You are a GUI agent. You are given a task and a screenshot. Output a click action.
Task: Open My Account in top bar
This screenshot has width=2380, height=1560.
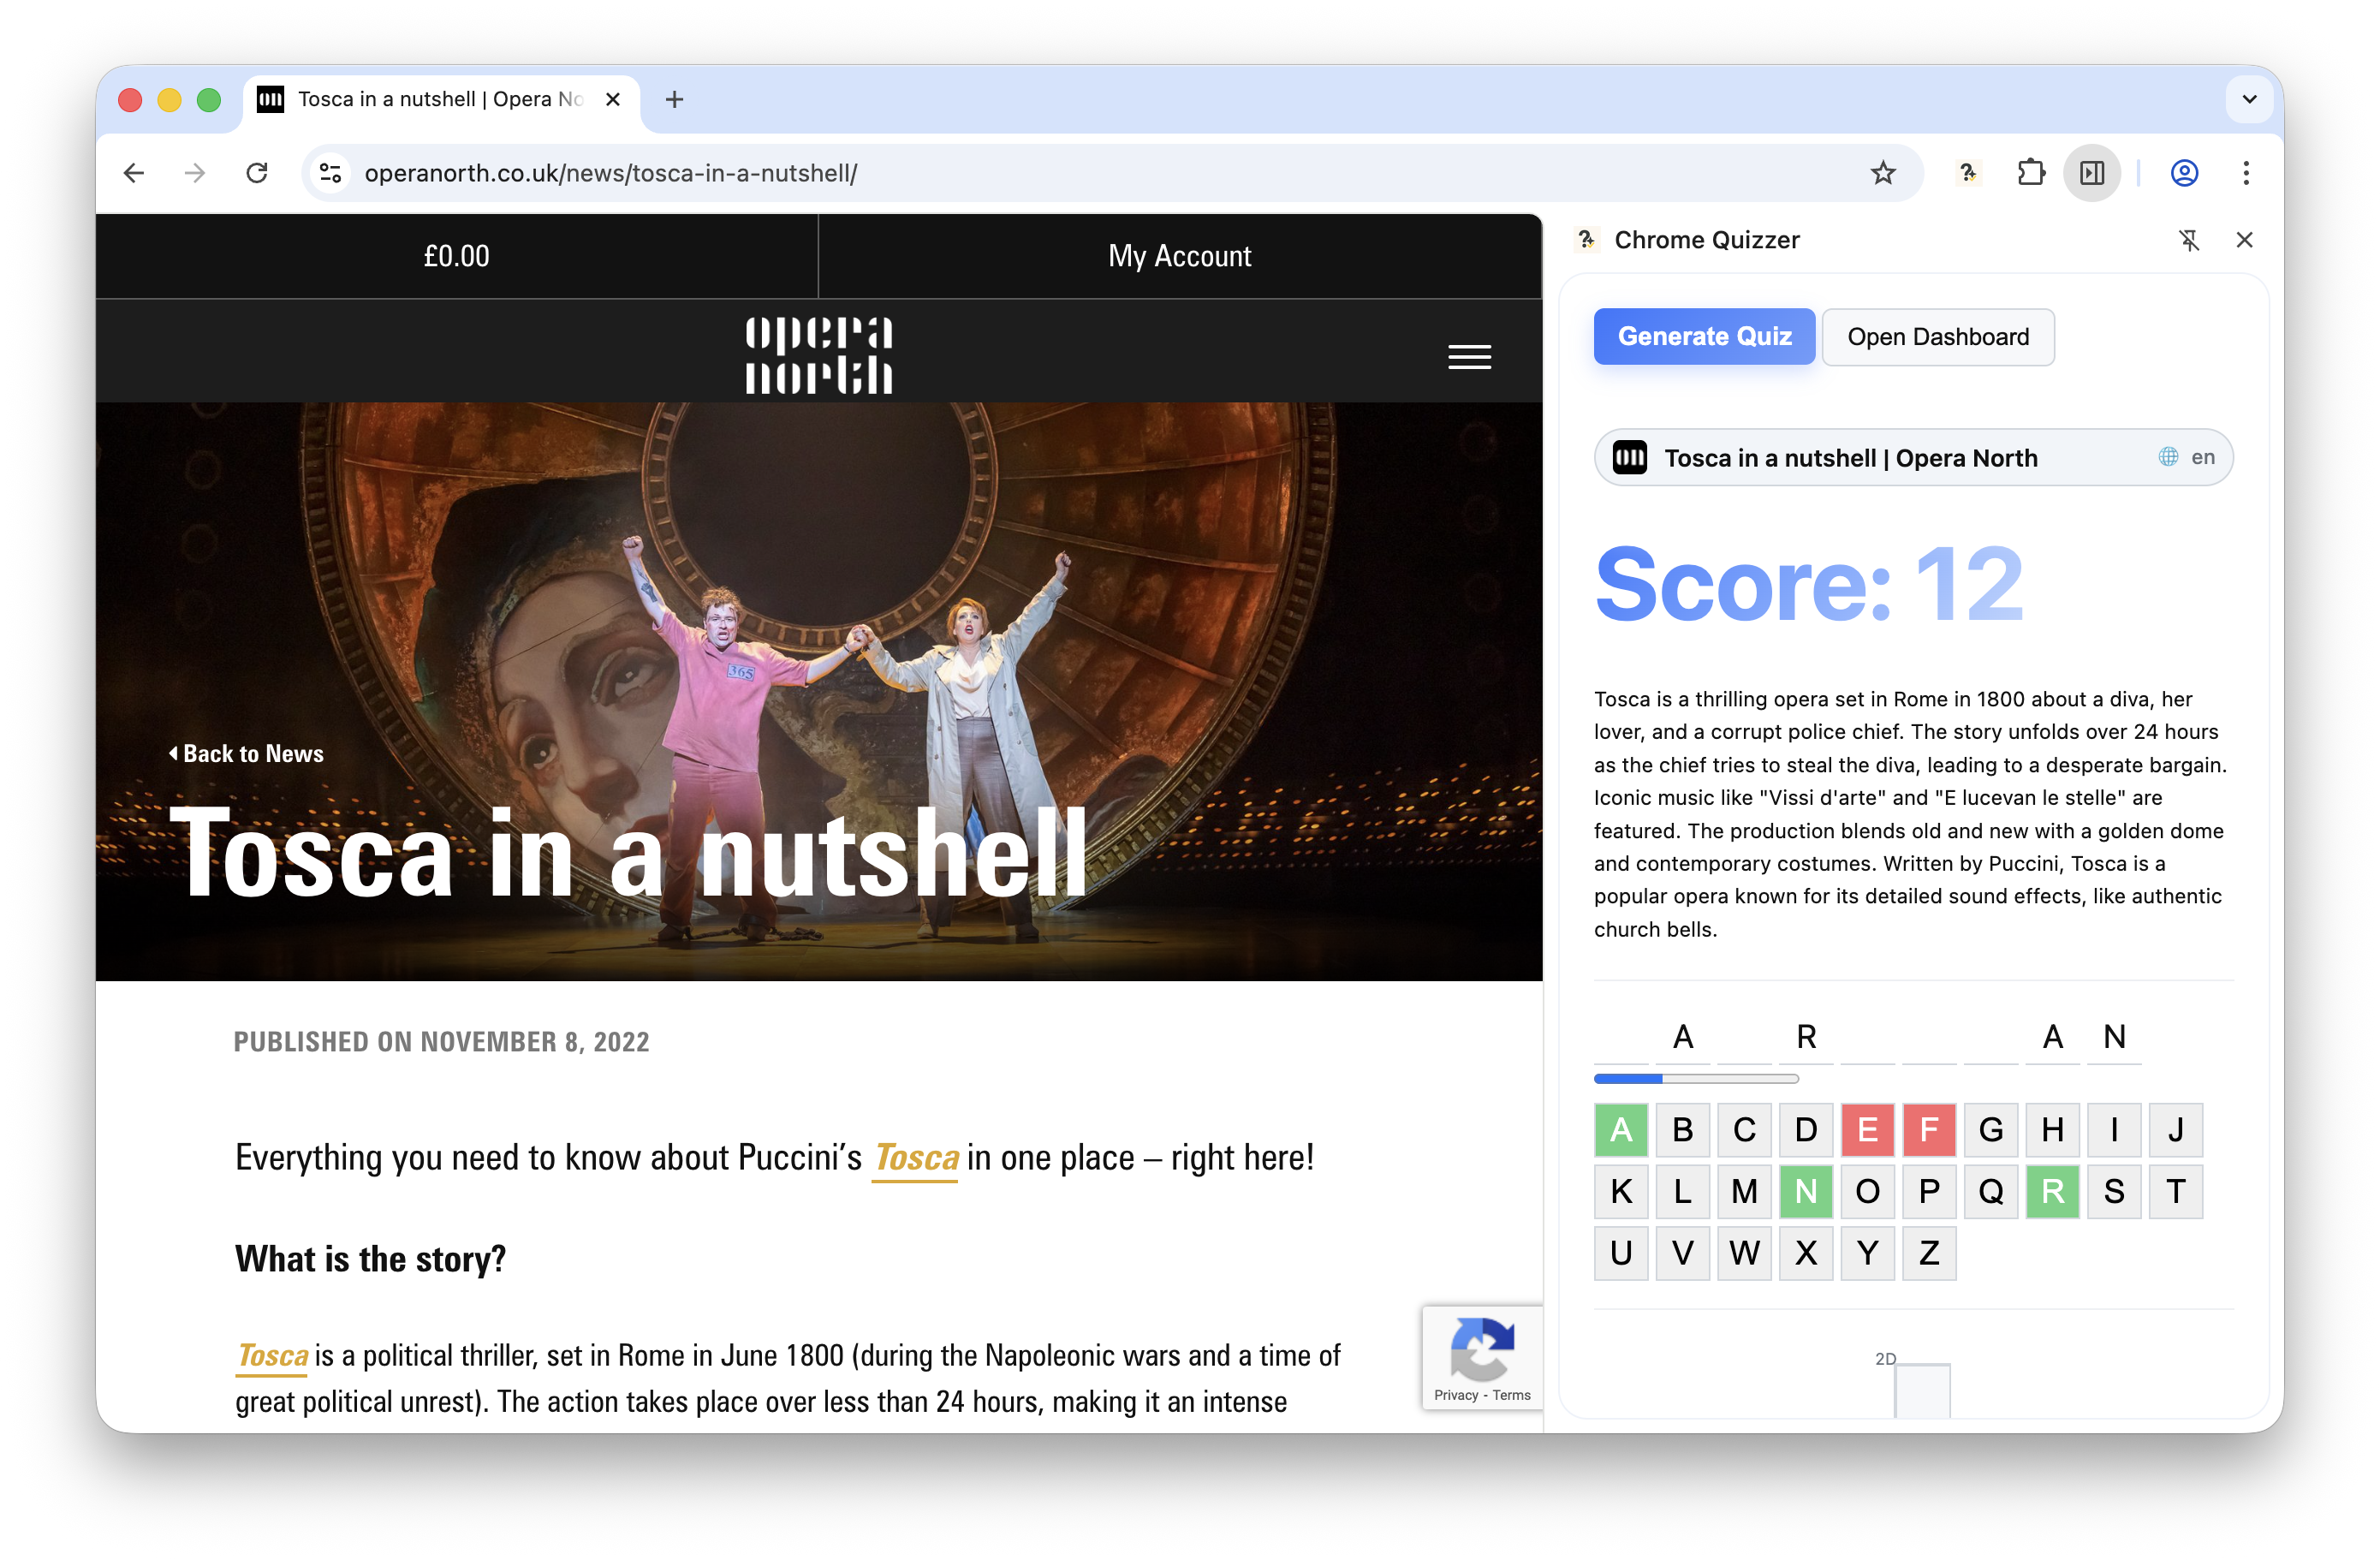pos(1179,256)
